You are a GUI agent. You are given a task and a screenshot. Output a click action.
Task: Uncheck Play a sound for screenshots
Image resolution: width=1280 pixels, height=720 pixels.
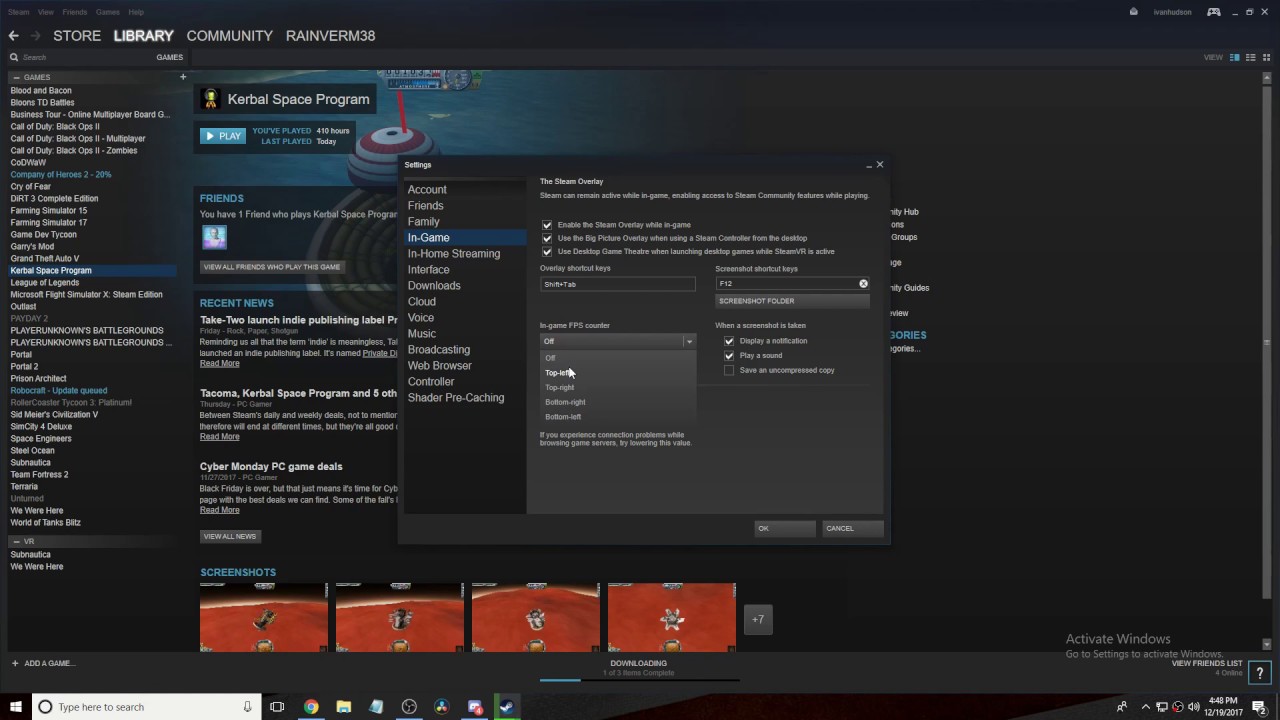tap(729, 355)
